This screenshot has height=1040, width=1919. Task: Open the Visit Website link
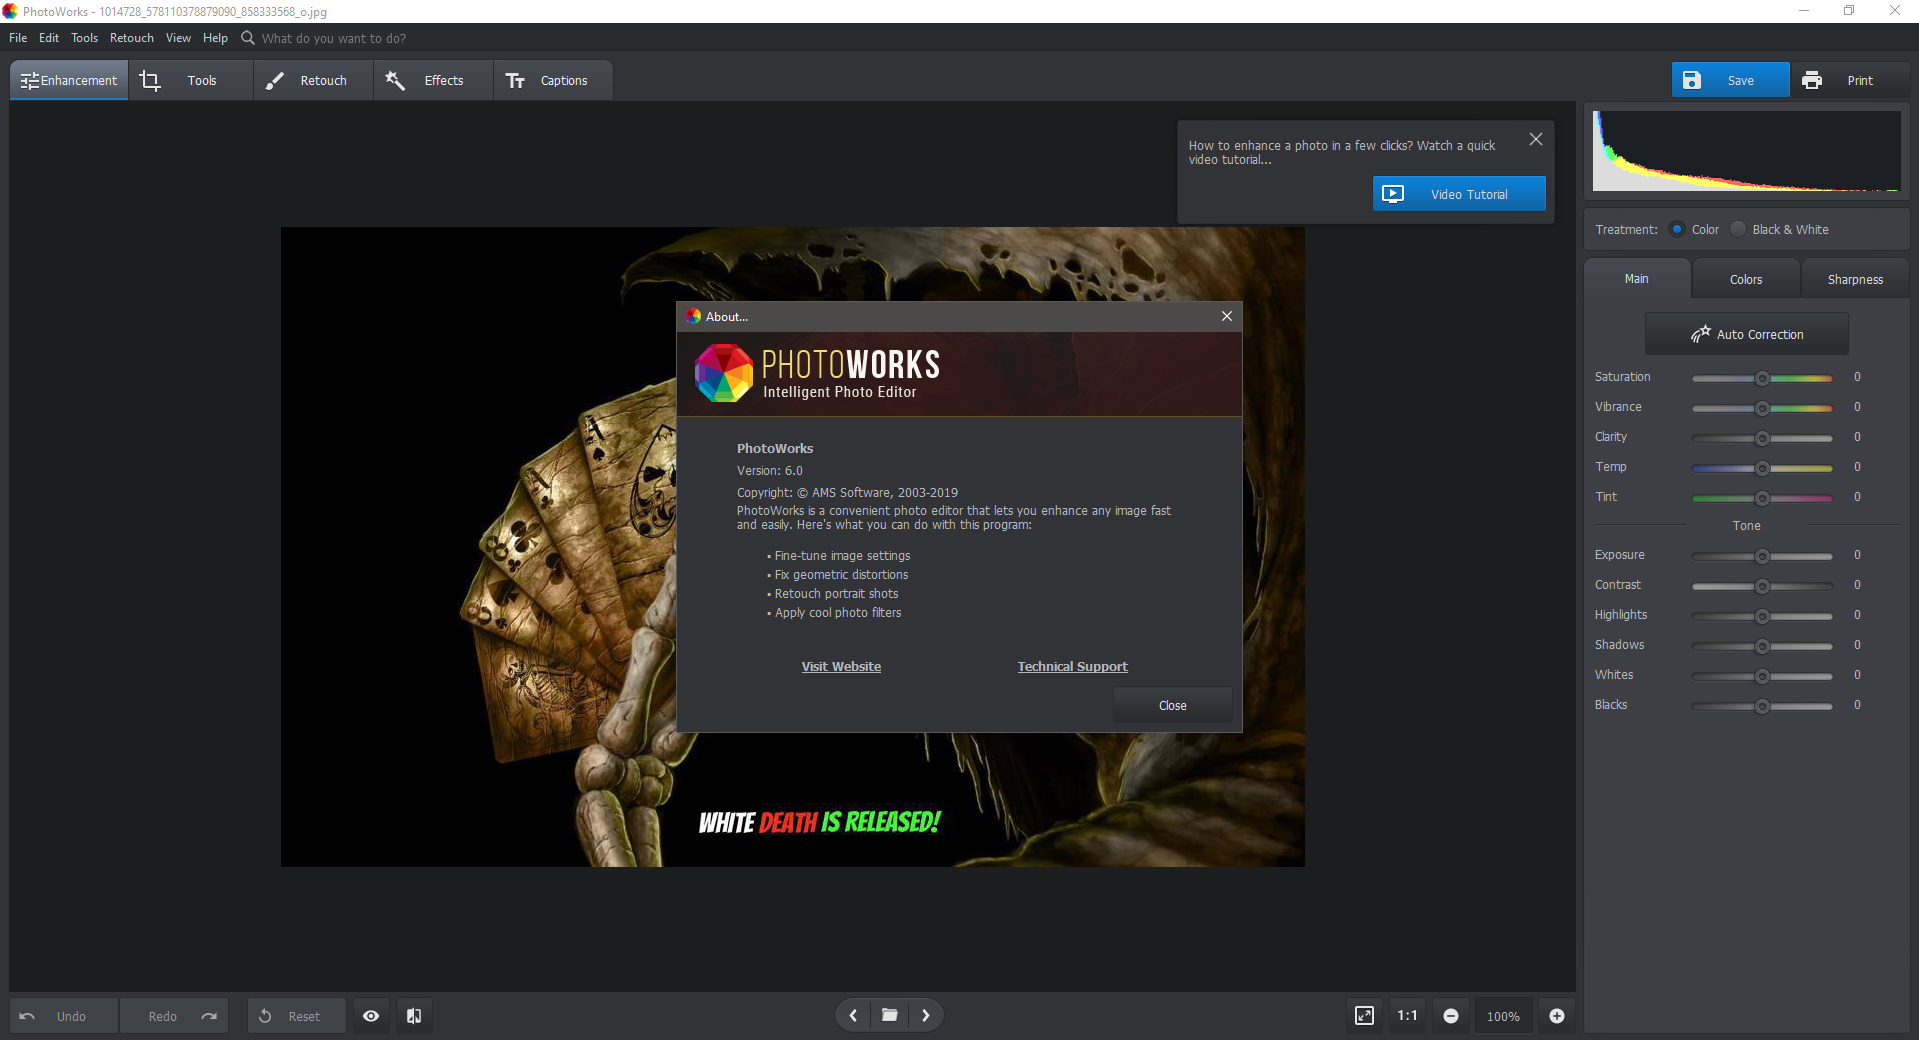[841, 667]
